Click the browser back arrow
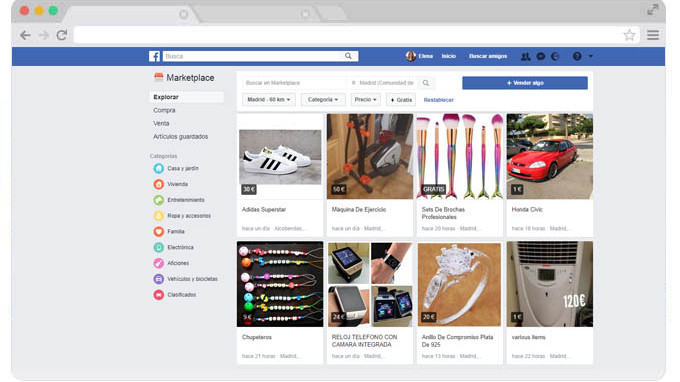Viewport: 680px width, 382px height. [25, 35]
